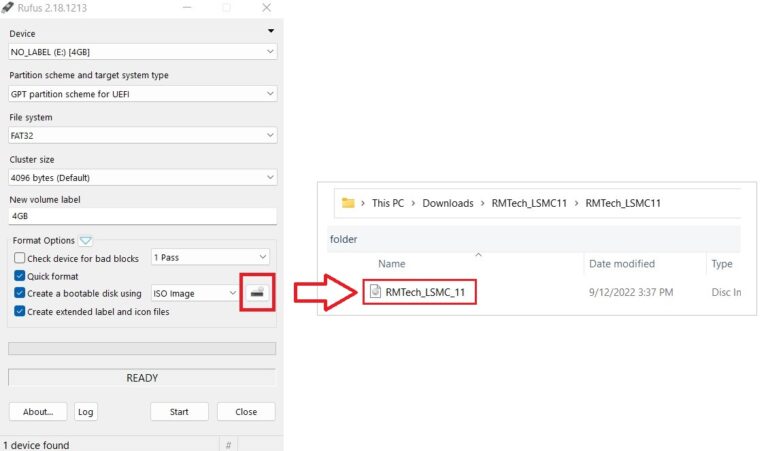The image size is (768, 451).
Task: Open the Partition scheme dropdown
Action: click(143, 94)
